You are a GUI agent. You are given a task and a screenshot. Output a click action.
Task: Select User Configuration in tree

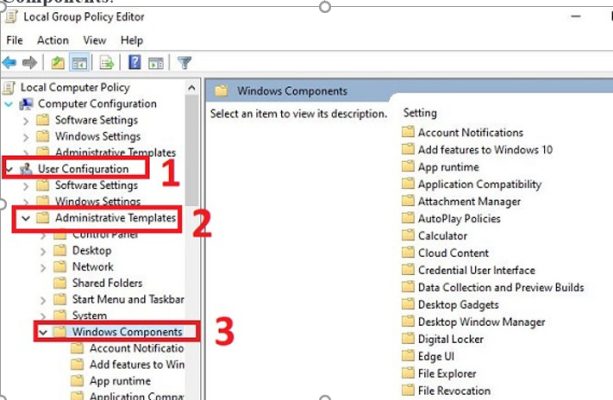[x=83, y=169]
